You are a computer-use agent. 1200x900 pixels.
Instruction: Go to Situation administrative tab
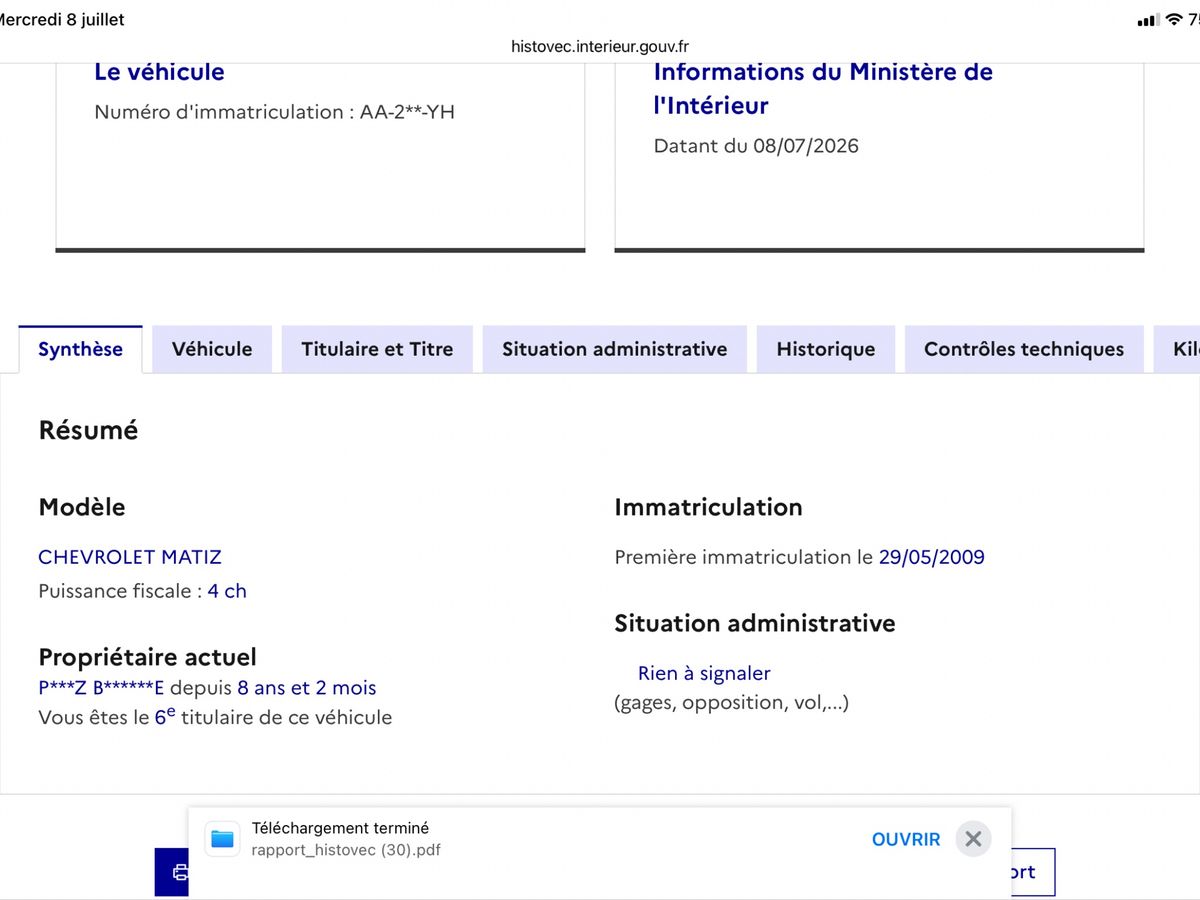(615, 349)
